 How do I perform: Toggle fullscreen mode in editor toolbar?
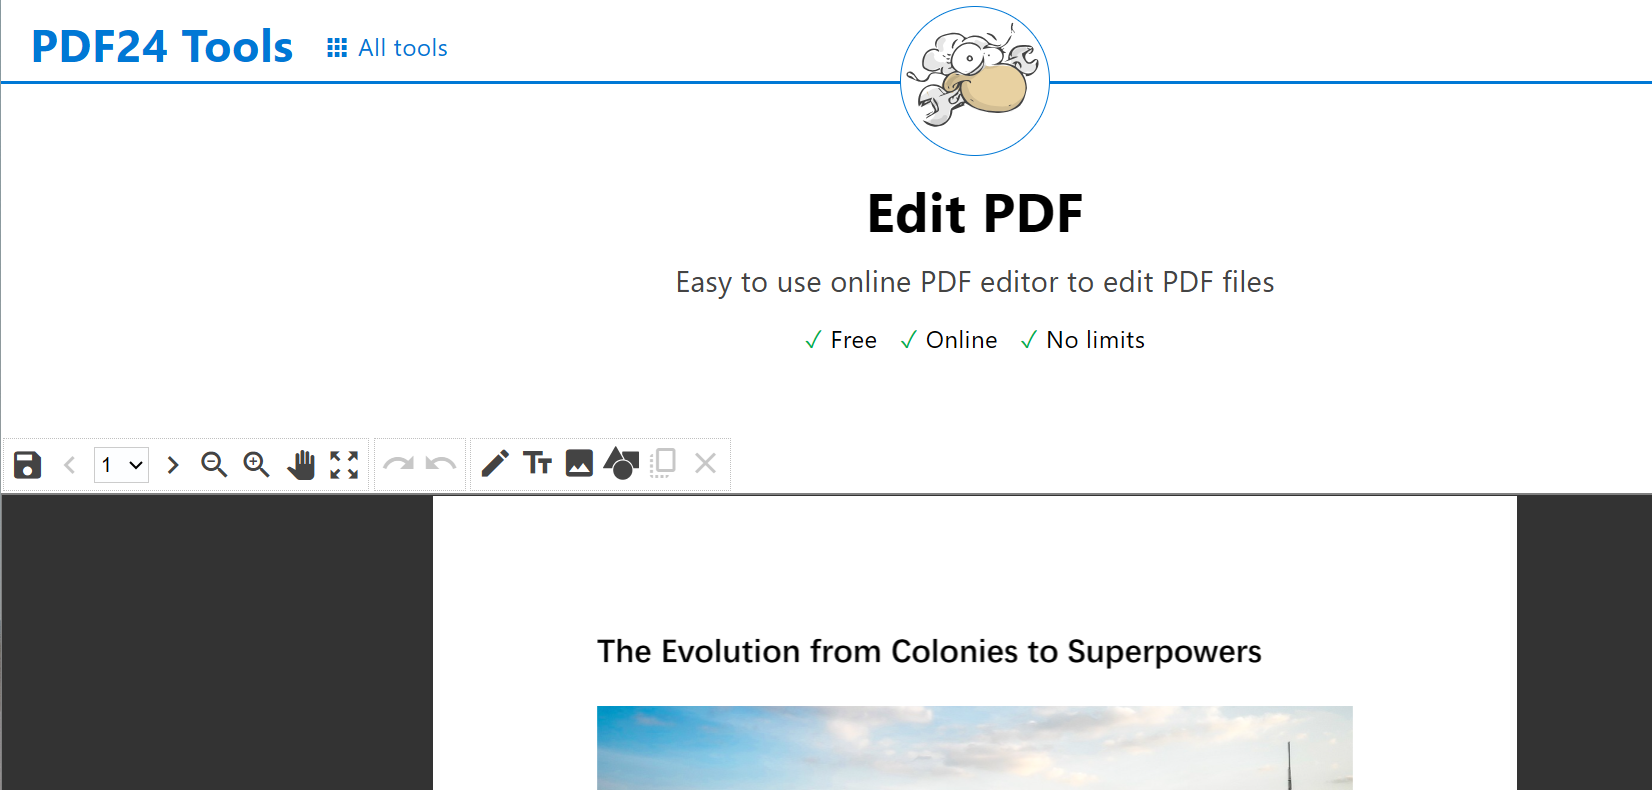tap(344, 464)
